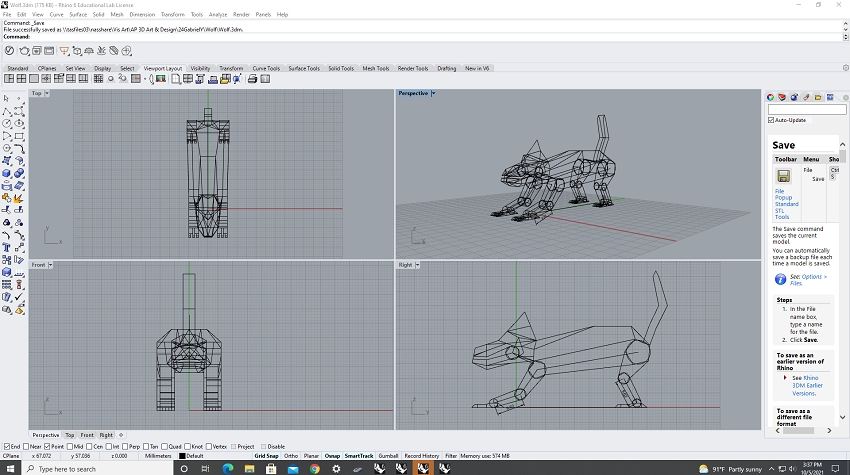Toggle the Mid object snap checkbox
This screenshot has height=475, width=850.
tap(71, 446)
